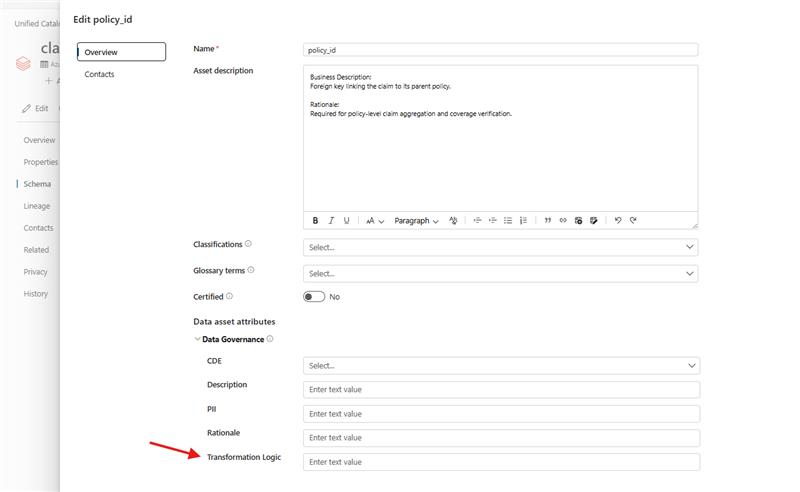Click the Databricks asset icon on background page
Viewport: 800px width, 492px height.
click(x=23, y=63)
